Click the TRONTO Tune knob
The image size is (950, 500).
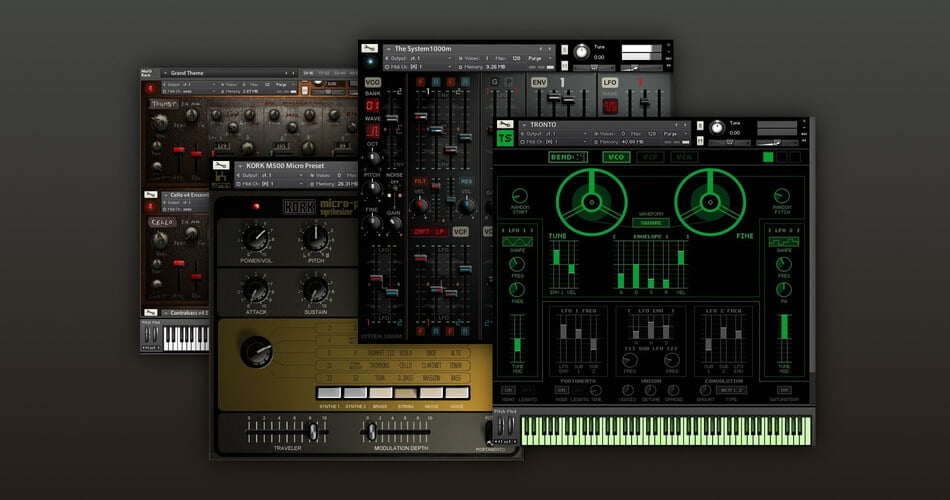pyautogui.click(x=717, y=127)
